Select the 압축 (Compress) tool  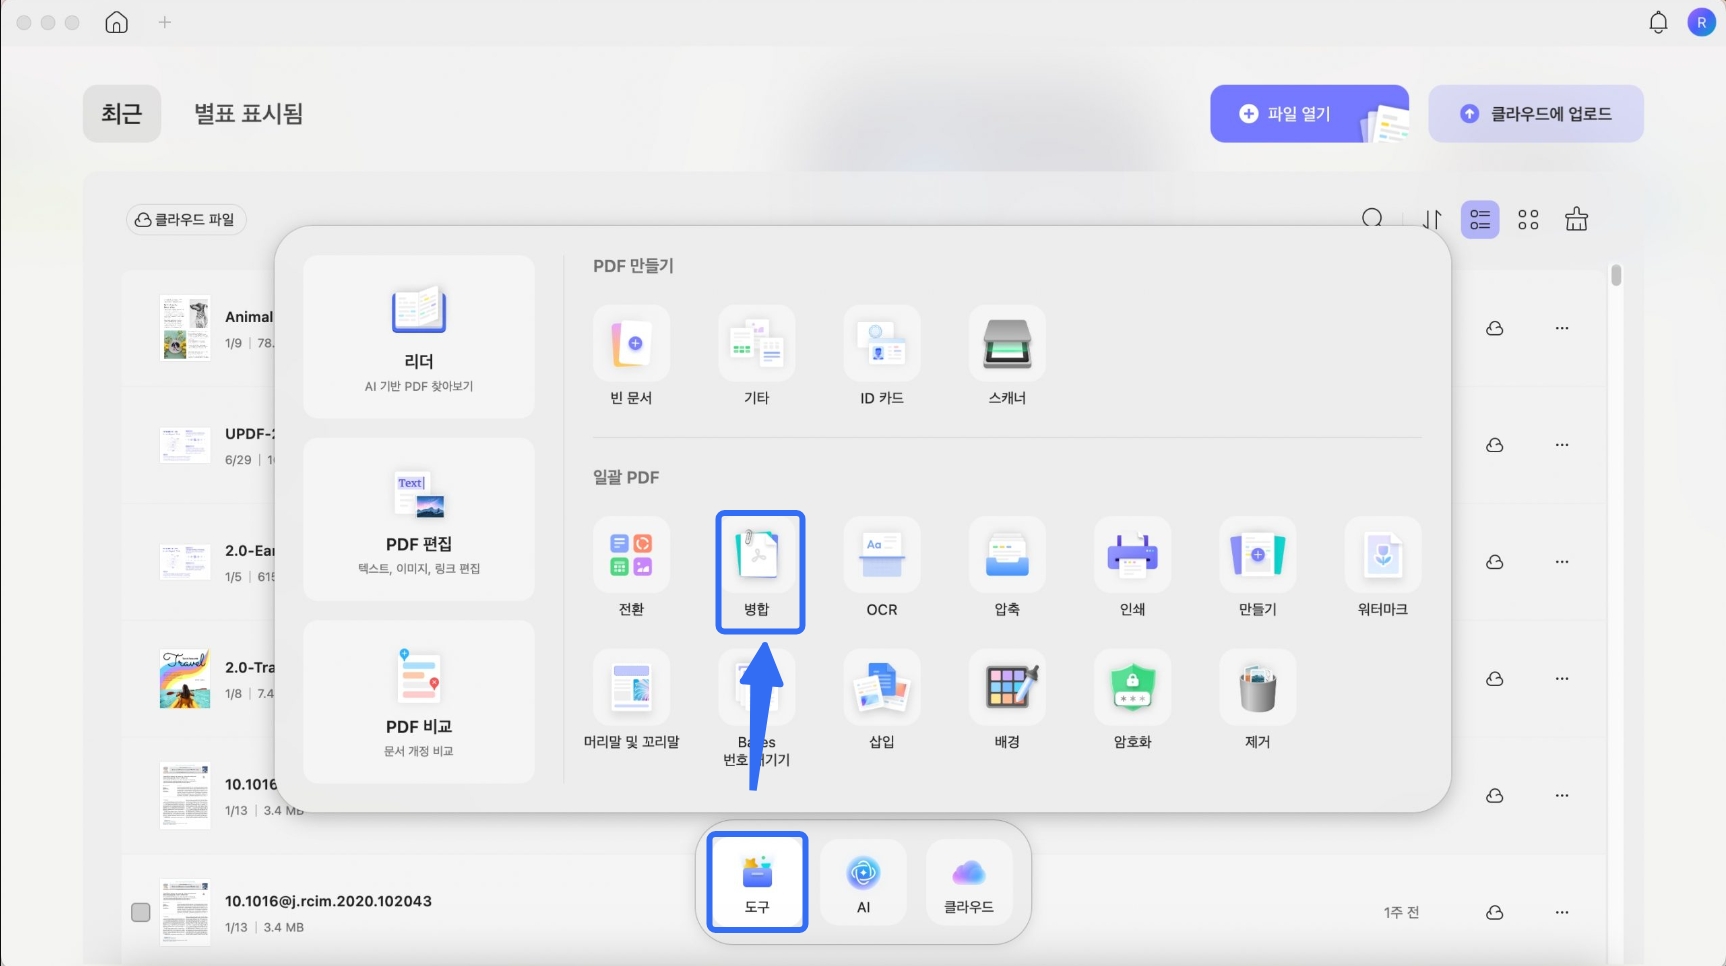[1007, 568]
